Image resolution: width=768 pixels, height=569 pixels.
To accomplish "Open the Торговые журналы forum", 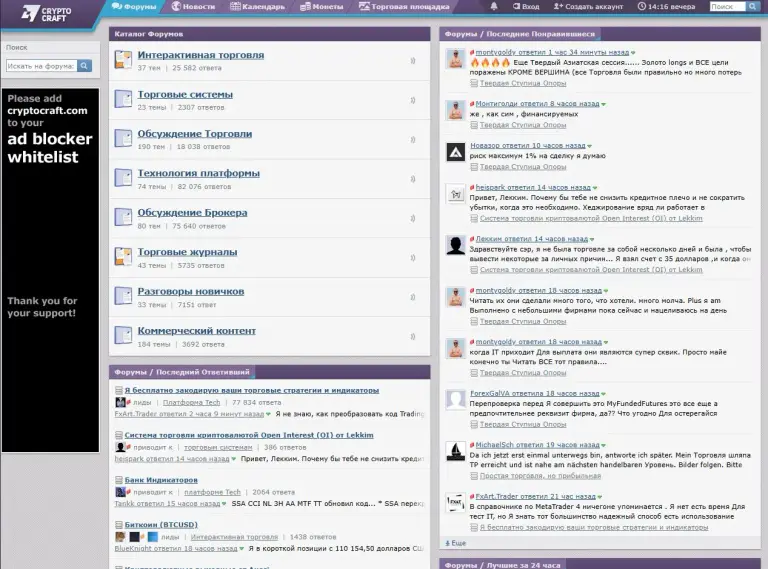I will 188,252.
